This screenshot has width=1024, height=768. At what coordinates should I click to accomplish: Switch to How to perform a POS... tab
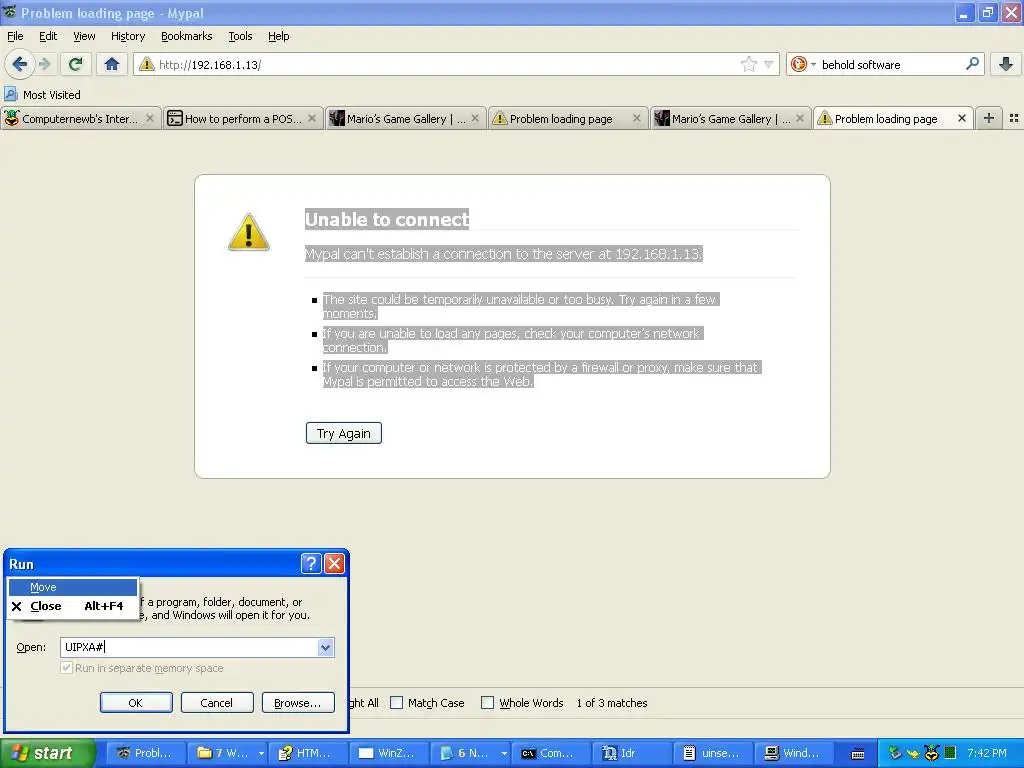[x=242, y=119]
